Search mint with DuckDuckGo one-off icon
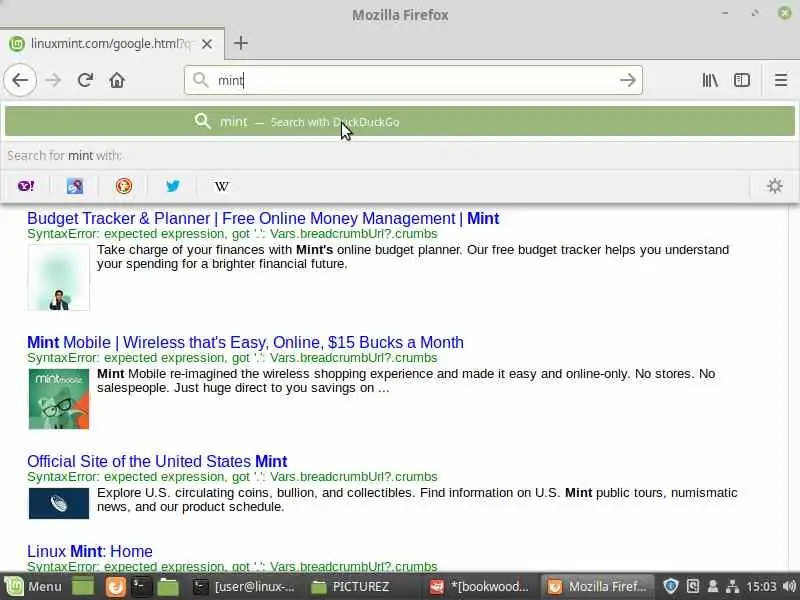 coord(123,186)
